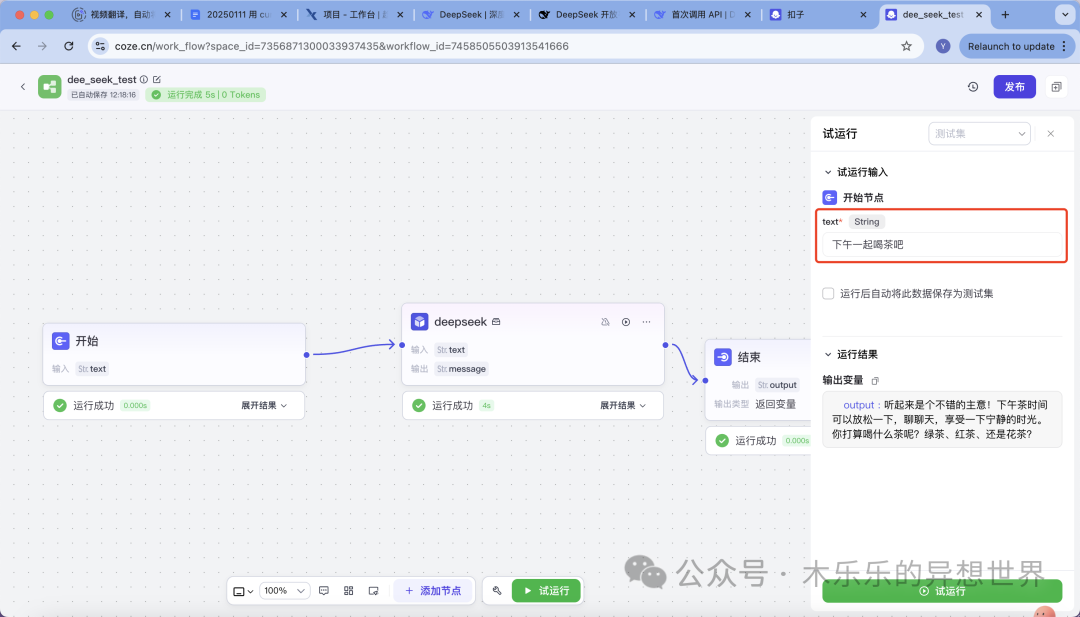The image size is (1080, 617).
Task: Edit the dee_seek_test workflow name
Action: click(157, 79)
